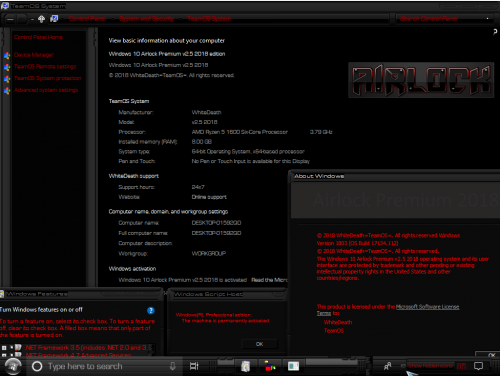This screenshot has height=376, width=500.
Task: Click 'The machine is permanently activated' message
Action: (226, 321)
